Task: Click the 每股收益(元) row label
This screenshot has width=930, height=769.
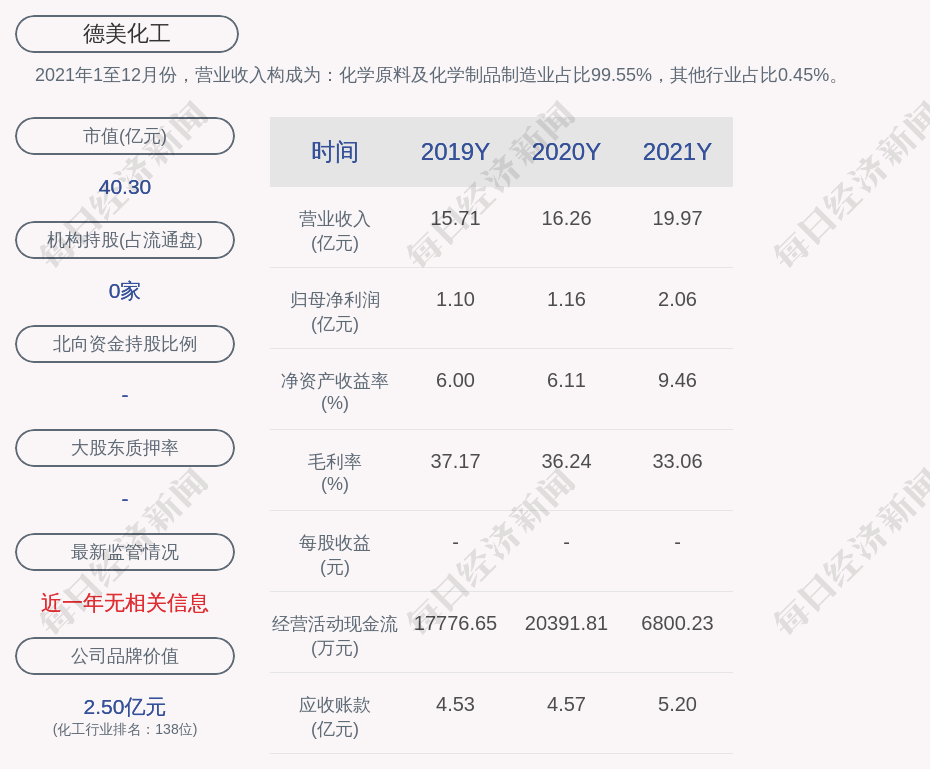Action: [335, 555]
